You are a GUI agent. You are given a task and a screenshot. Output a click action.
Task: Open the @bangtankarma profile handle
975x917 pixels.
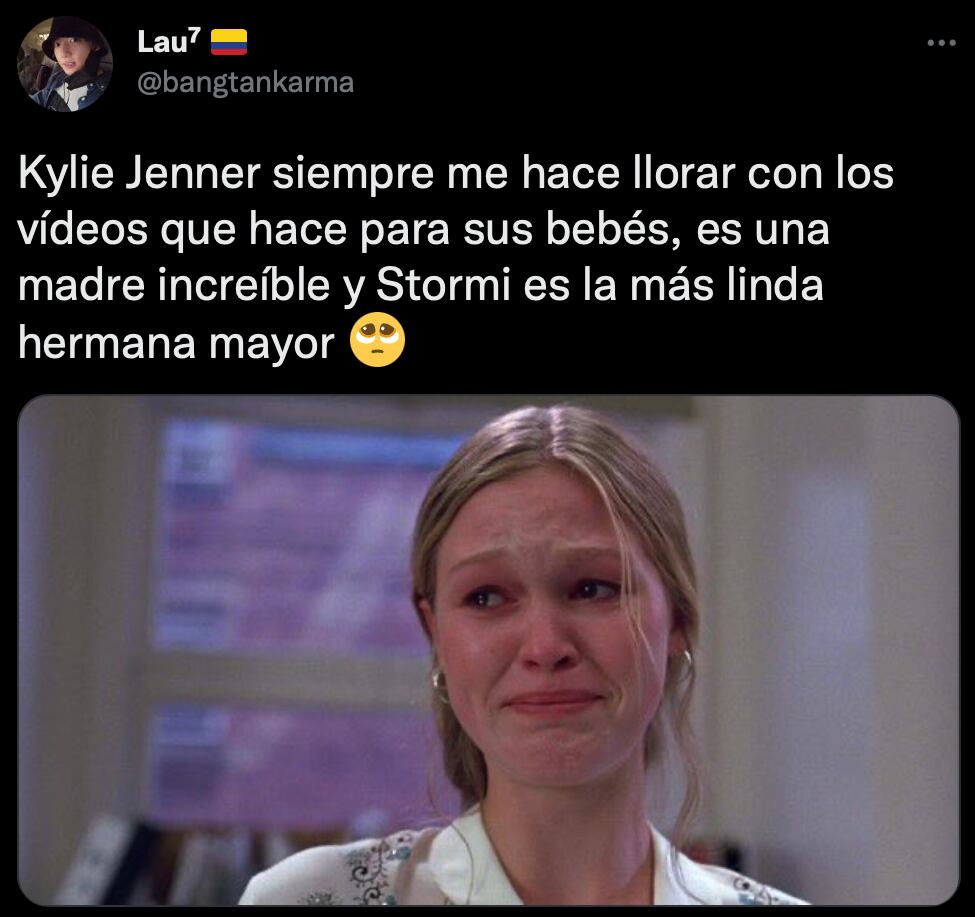tap(245, 83)
